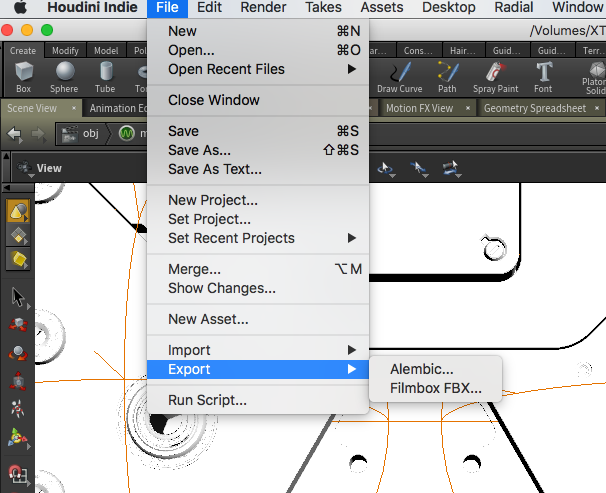Choose the Tube shelf tool
This screenshot has width=606, height=493.
pyautogui.click(x=105, y=77)
